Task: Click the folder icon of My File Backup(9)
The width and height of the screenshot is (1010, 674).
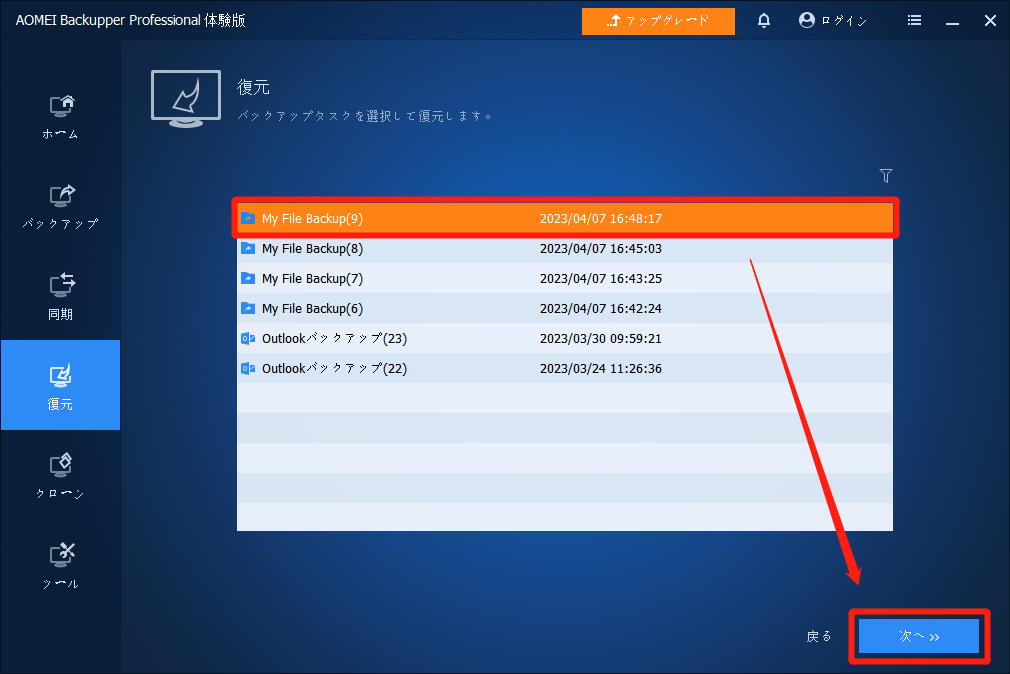Action: coord(248,218)
